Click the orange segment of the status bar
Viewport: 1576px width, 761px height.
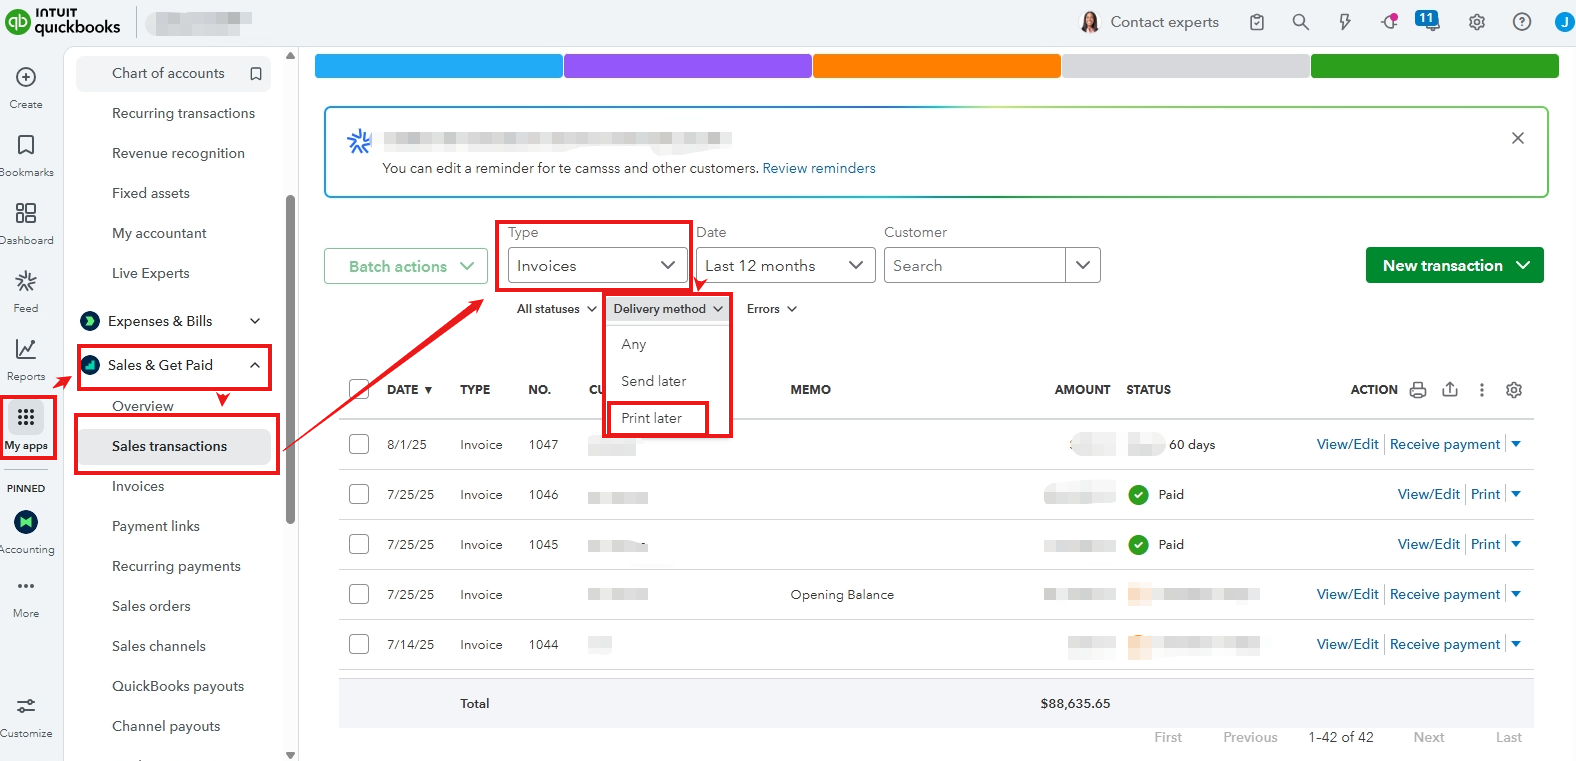(936, 66)
